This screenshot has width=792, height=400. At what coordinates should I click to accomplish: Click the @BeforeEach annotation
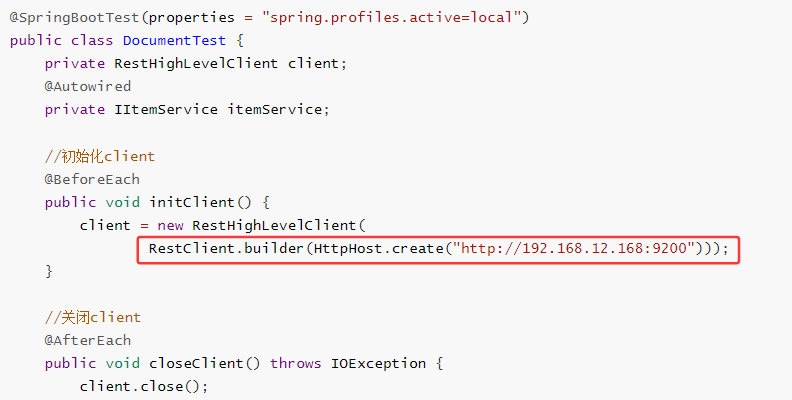pyautogui.click(x=92, y=179)
